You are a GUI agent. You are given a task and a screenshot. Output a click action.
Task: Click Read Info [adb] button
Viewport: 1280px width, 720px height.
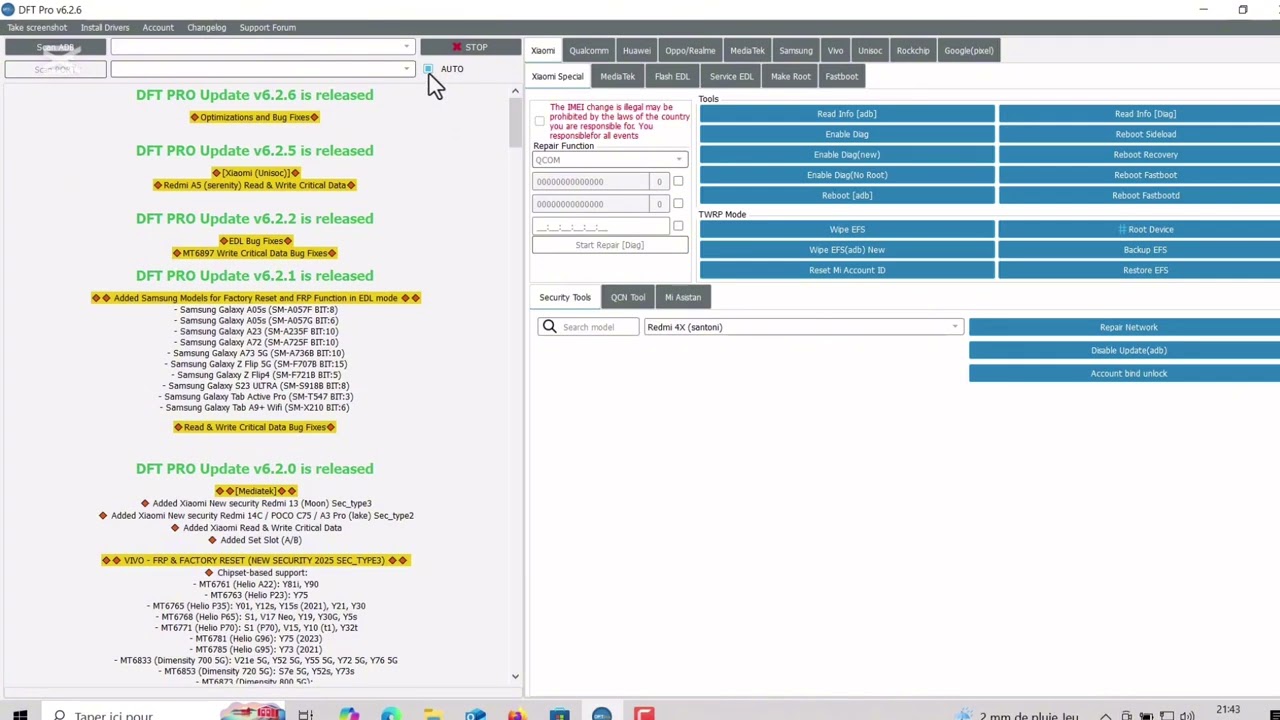click(847, 114)
